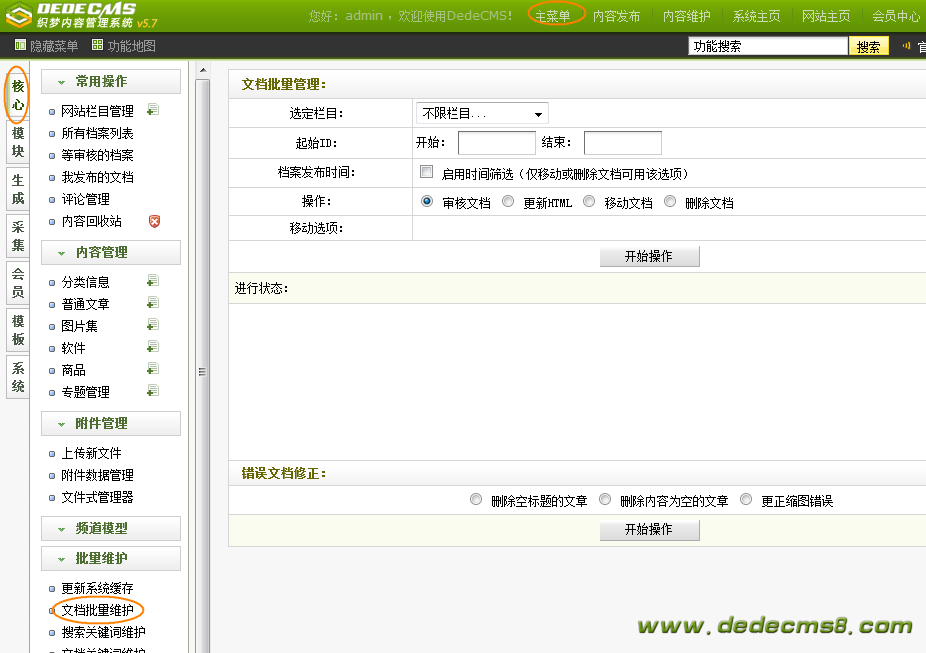This screenshot has height=653, width=926.
Task: Click the add icon next to 商品
Action: tap(153, 369)
